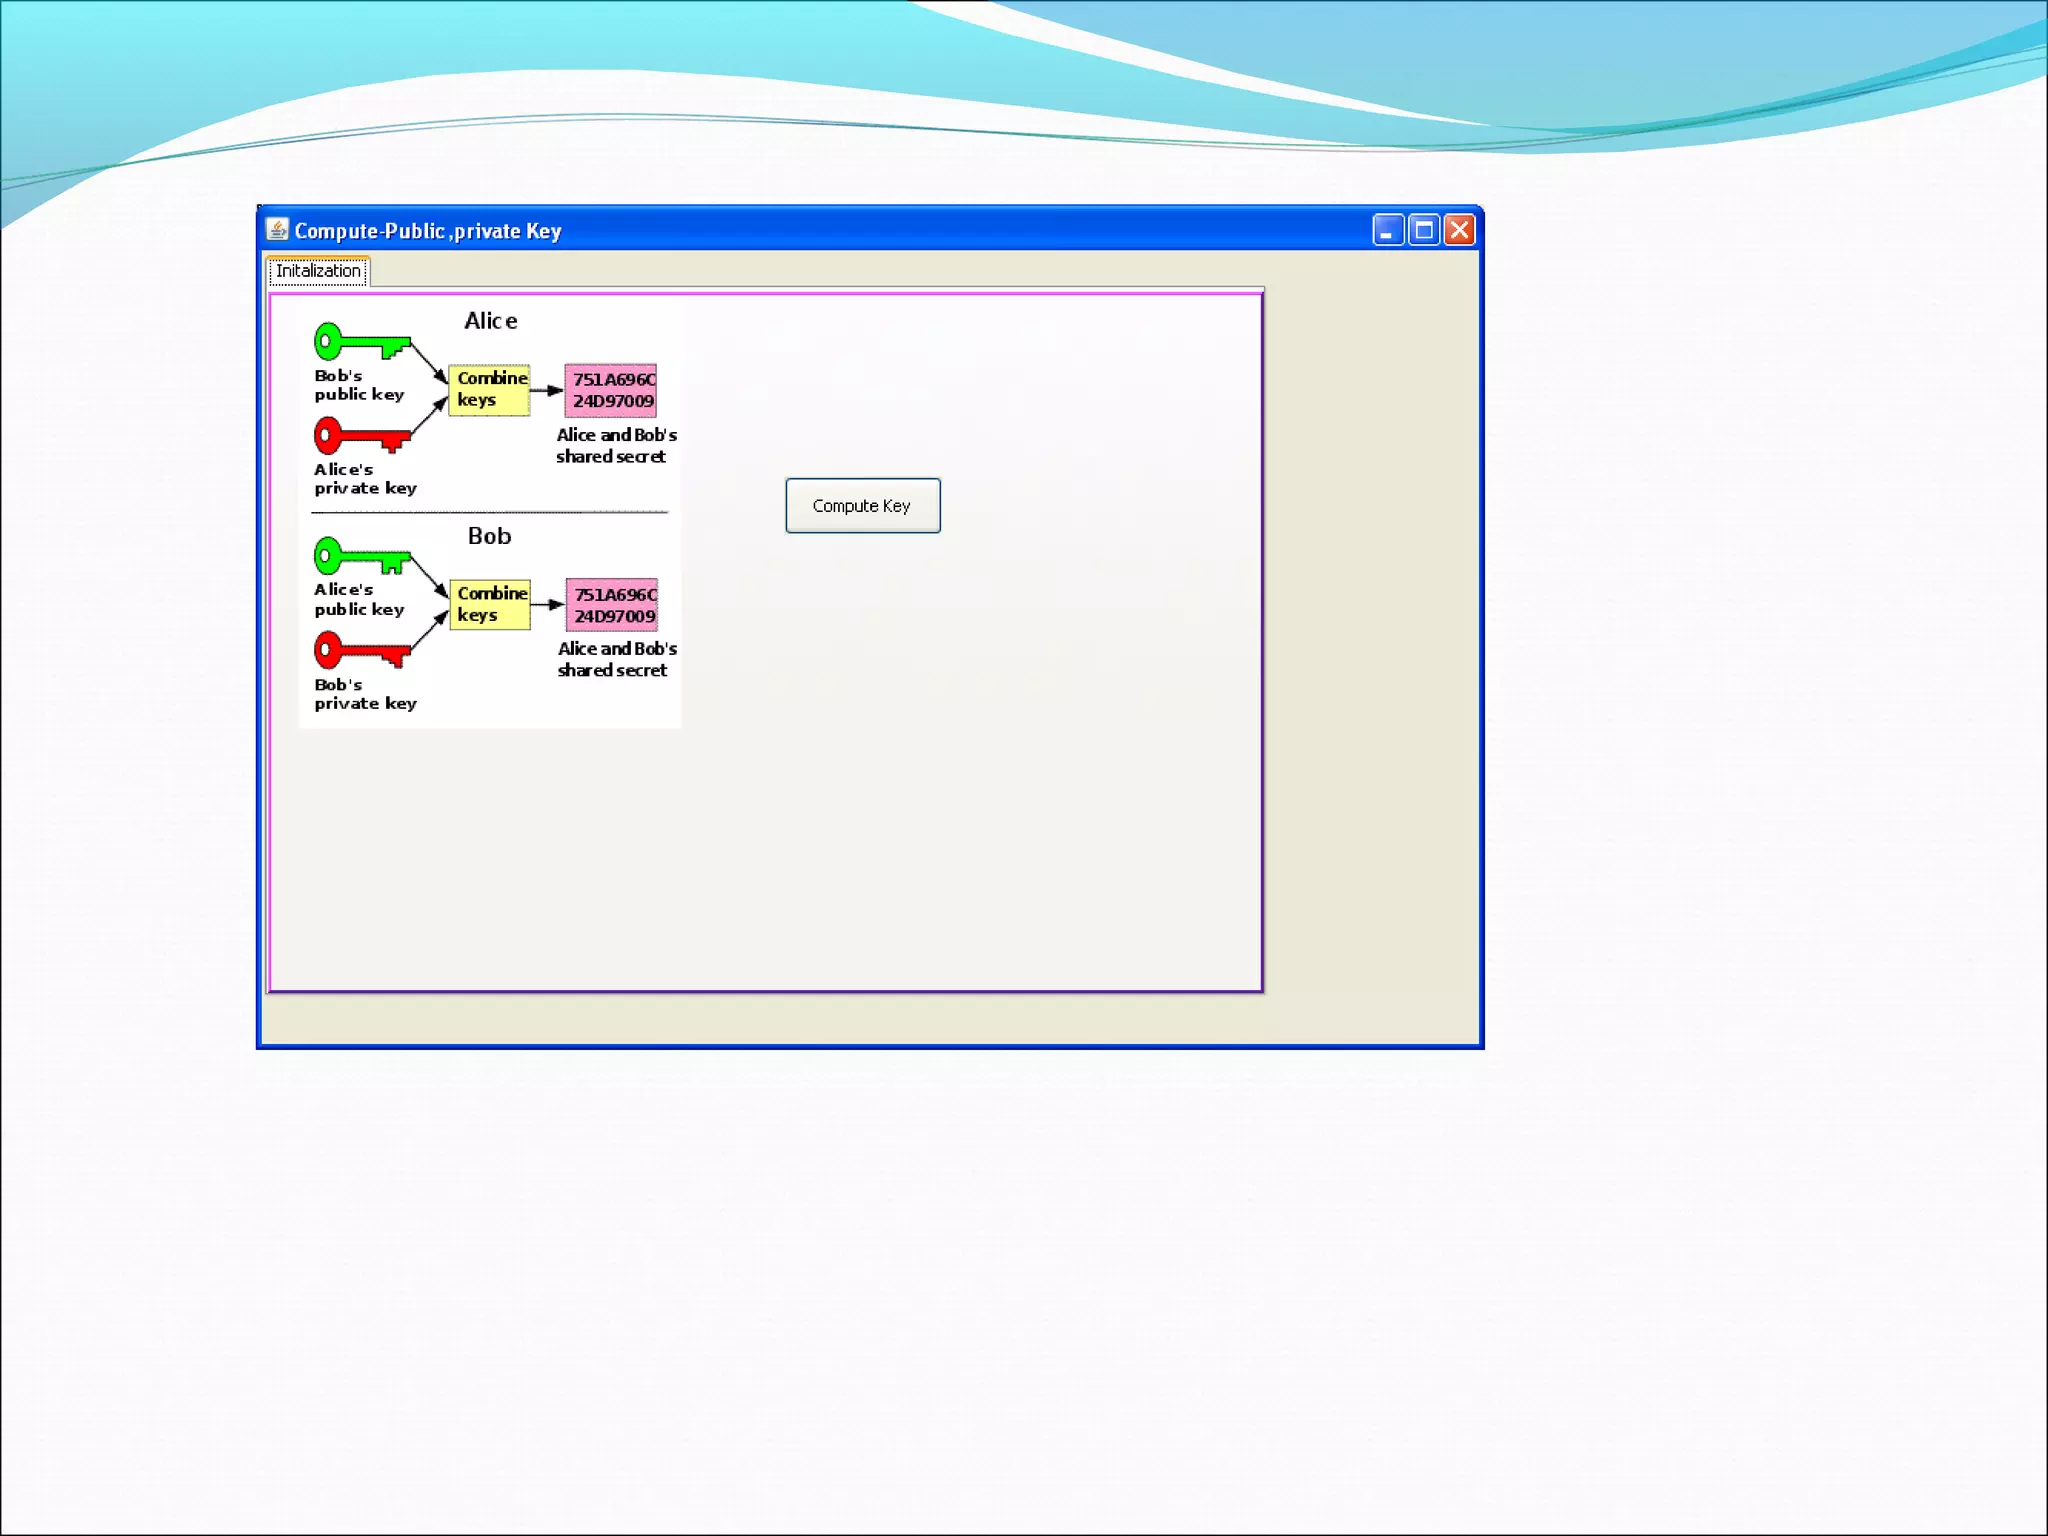
Task: Click the 'Bob' heading in diagram
Action: coord(489,536)
